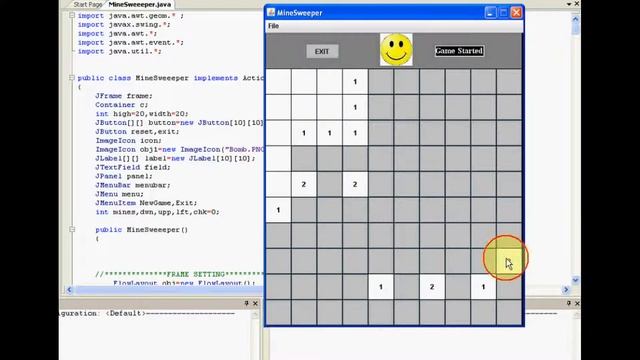This screenshot has width=640, height=360.
Task: Close the MineSweeper window
Action: pos(516,13)
